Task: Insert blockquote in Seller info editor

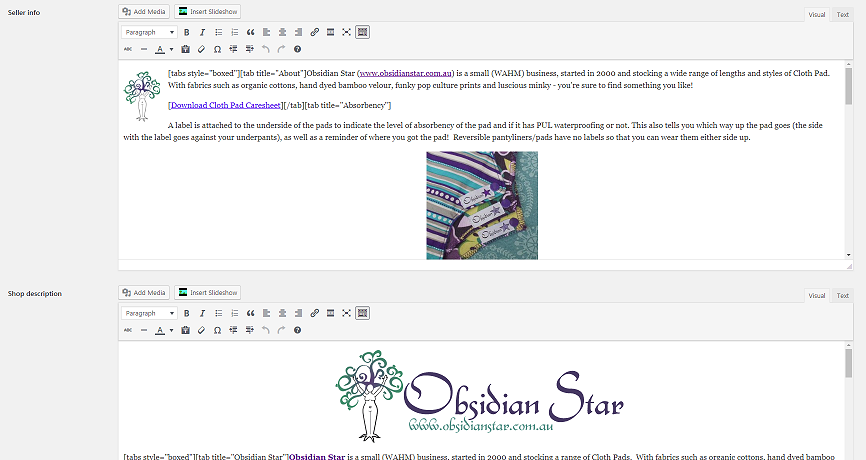Action: [x=250, y=32]
